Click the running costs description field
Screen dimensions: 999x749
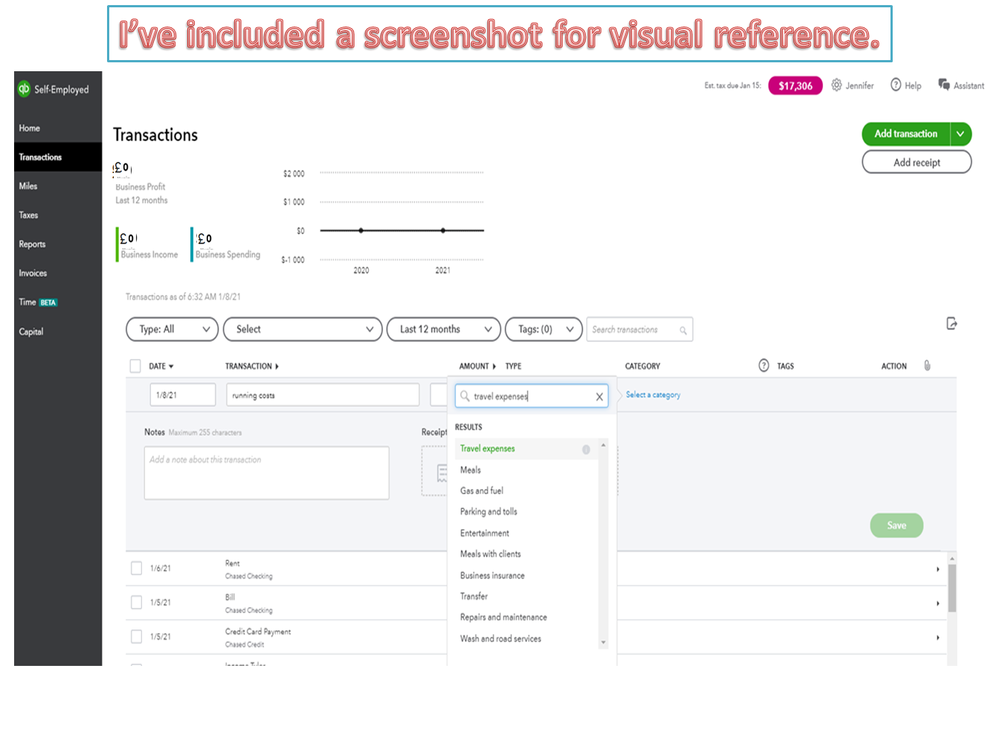click(x=322, y=395)
